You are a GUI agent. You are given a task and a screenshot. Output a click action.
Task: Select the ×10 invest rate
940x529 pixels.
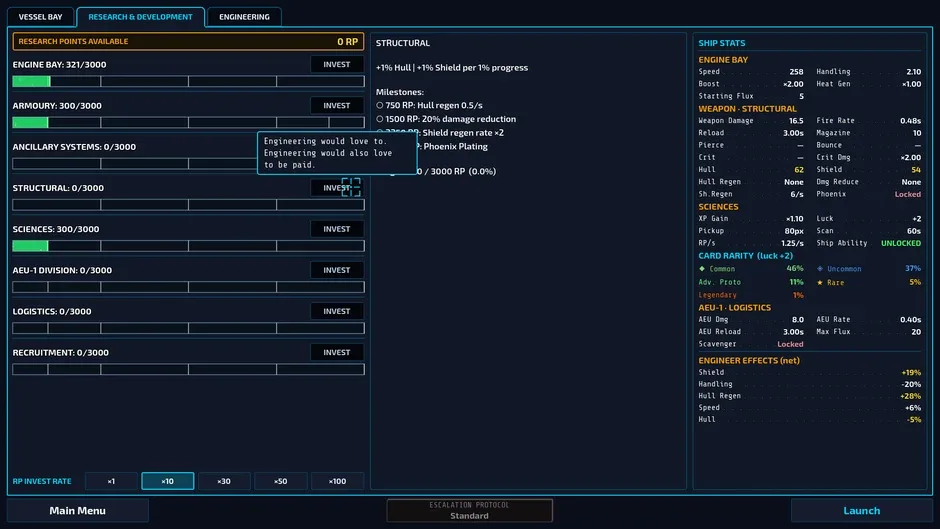168,481
